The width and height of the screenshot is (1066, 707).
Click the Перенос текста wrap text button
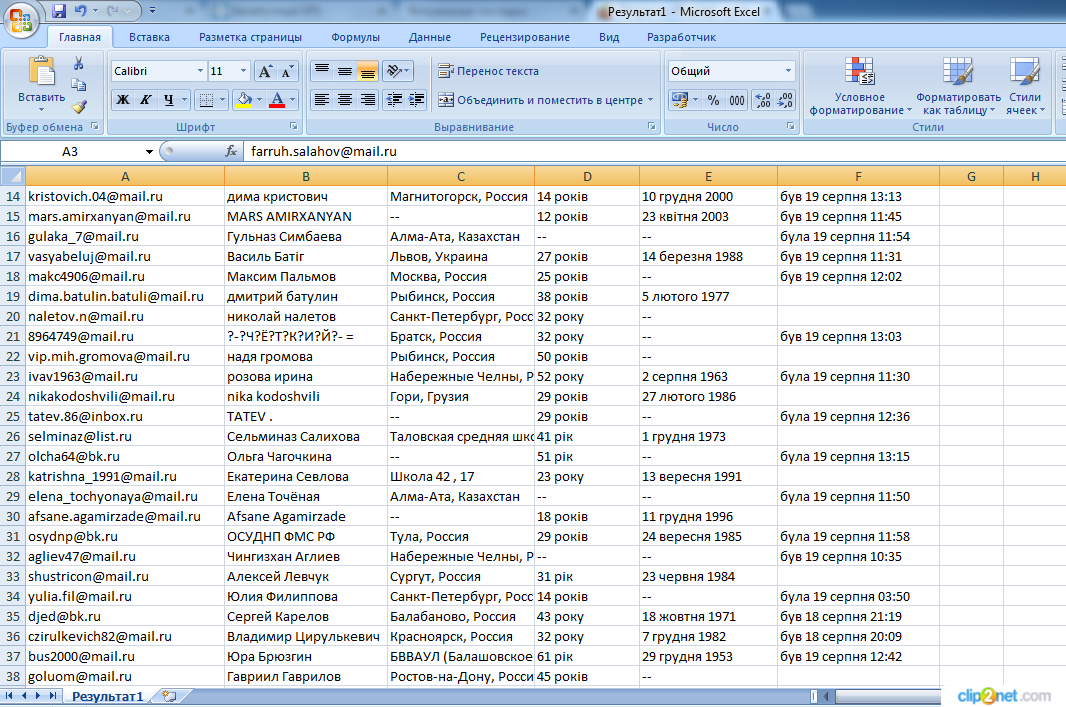tap(488, 71)
